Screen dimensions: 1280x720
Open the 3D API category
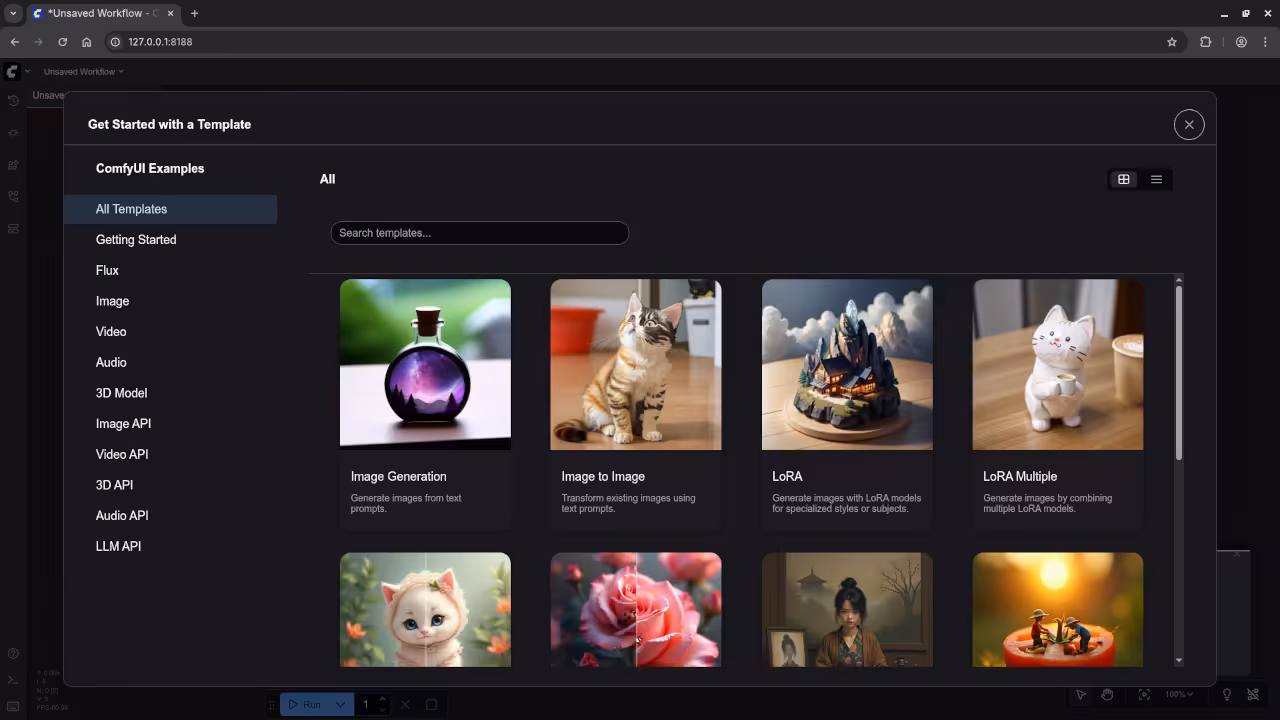170,485
